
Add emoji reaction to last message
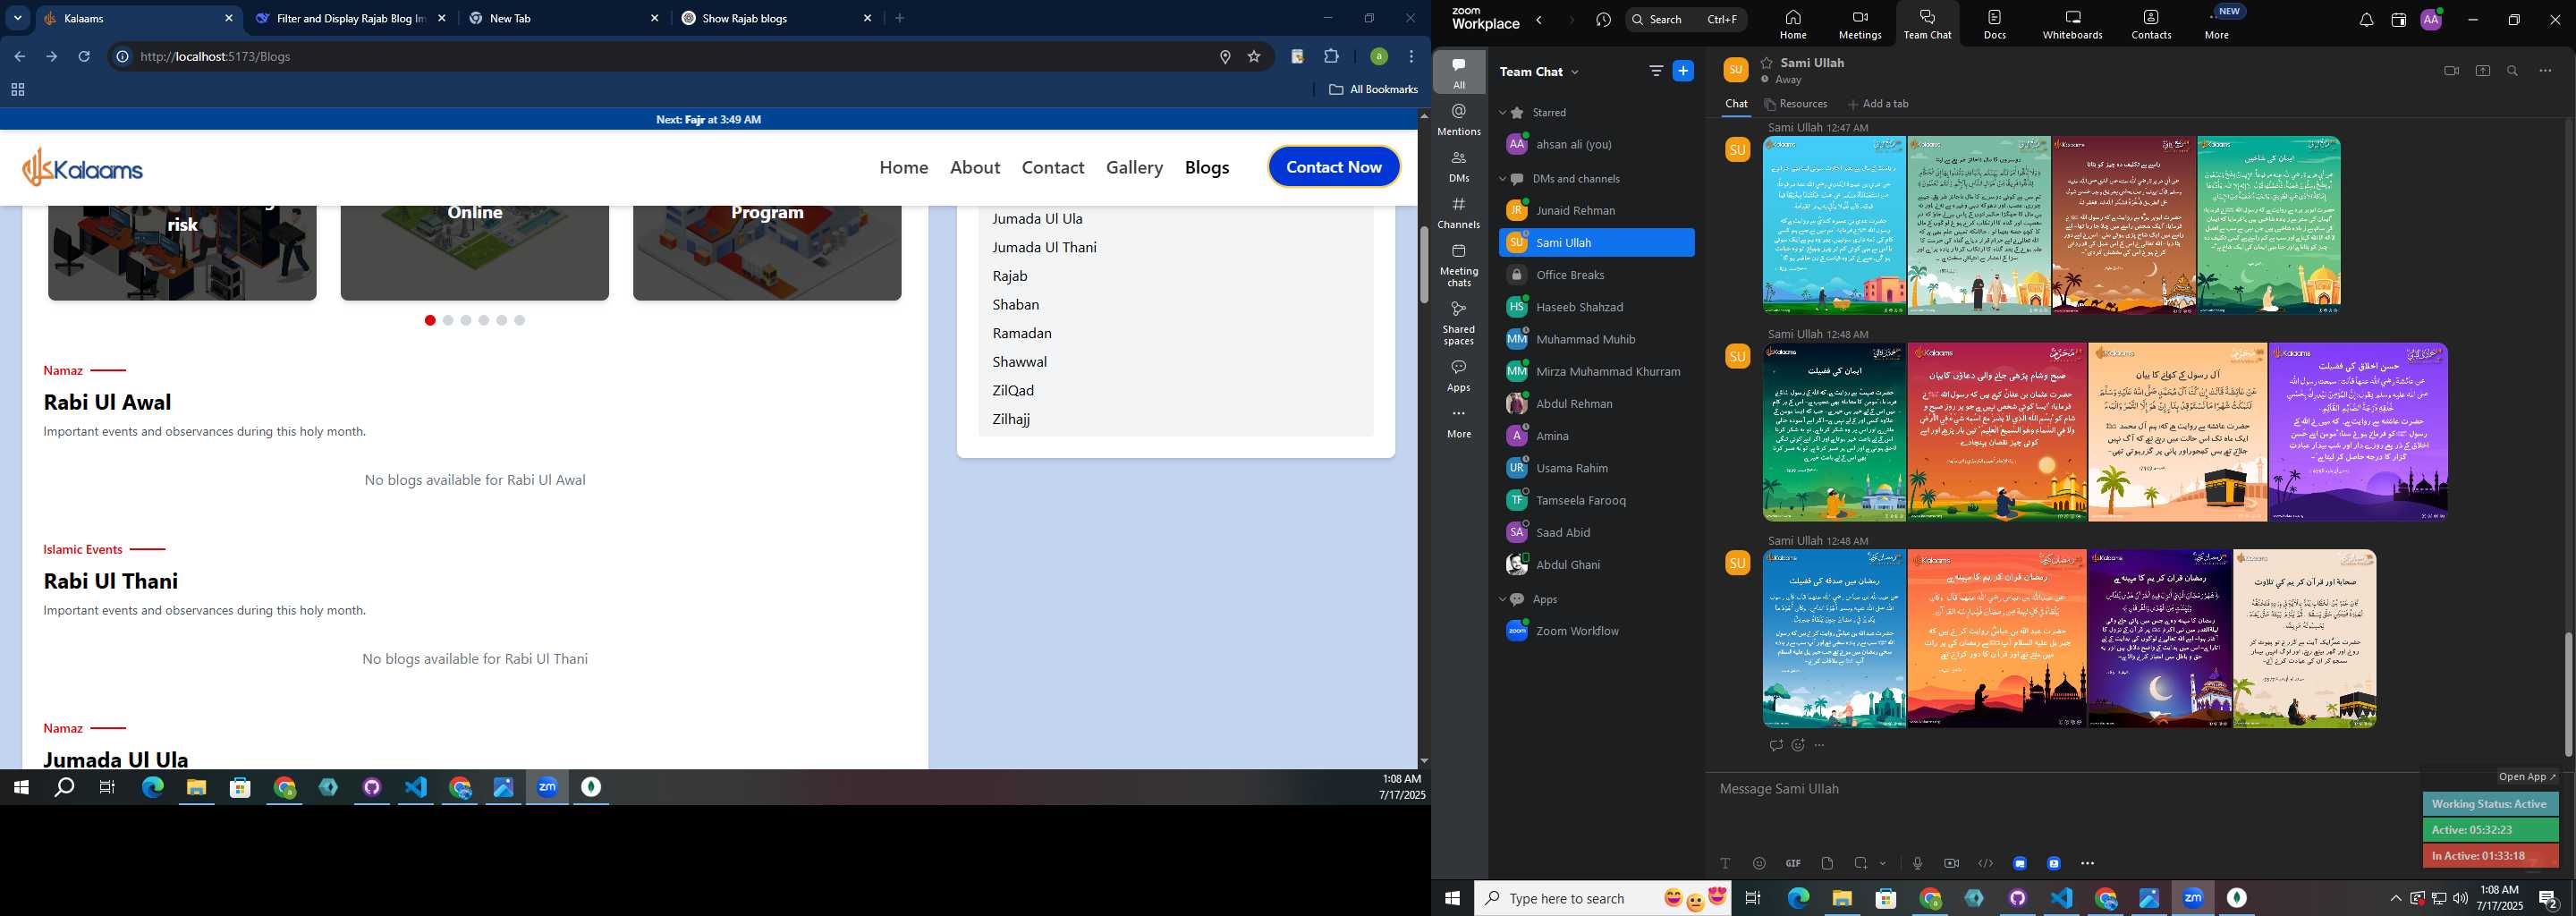1798,745
